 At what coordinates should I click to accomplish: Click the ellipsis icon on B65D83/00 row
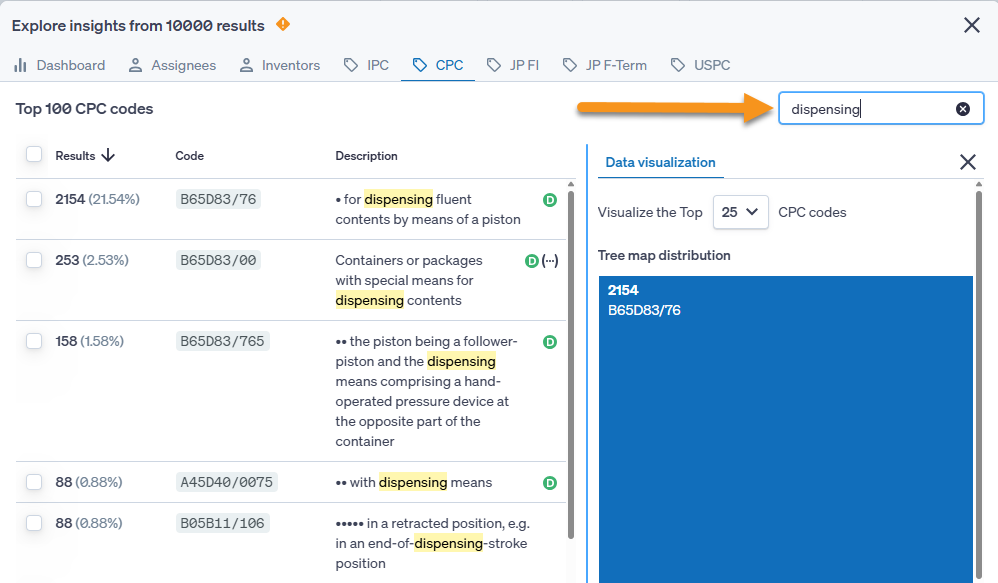click(x=549, y=261)
